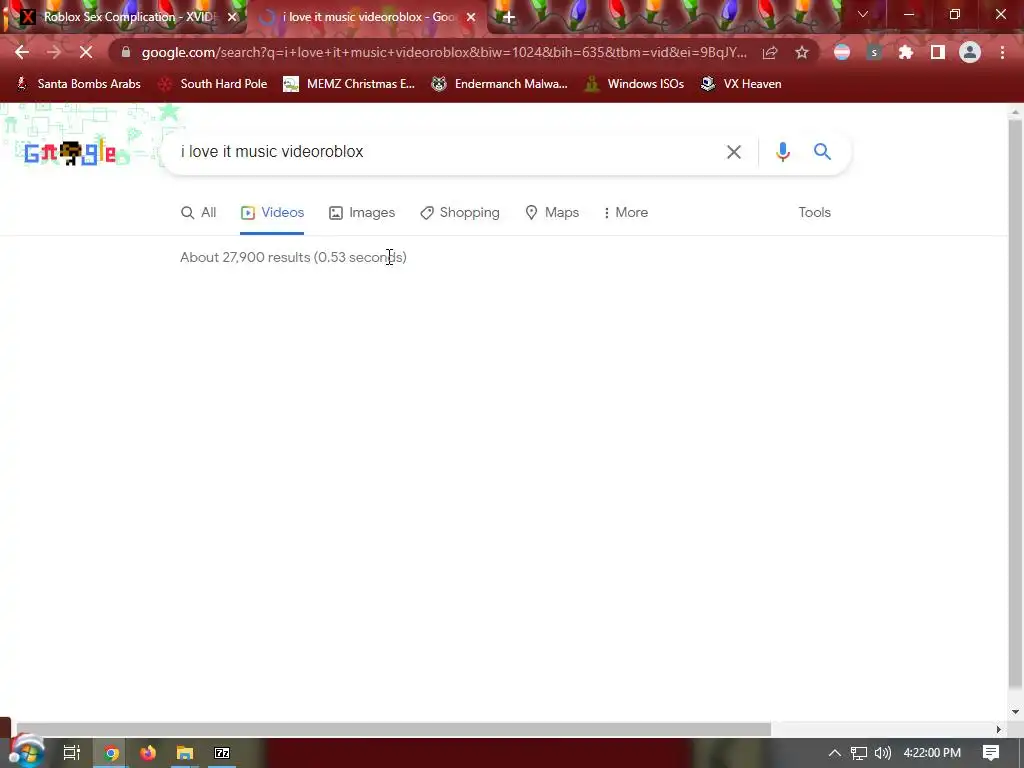This screenshot has height=768, width=1024.
Task: Open the volume control tray icon
Action: [x=882, y=753]
